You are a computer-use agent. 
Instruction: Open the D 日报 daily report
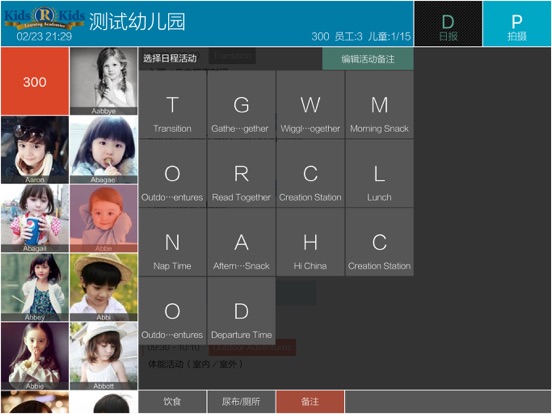[x=448, y=24]
